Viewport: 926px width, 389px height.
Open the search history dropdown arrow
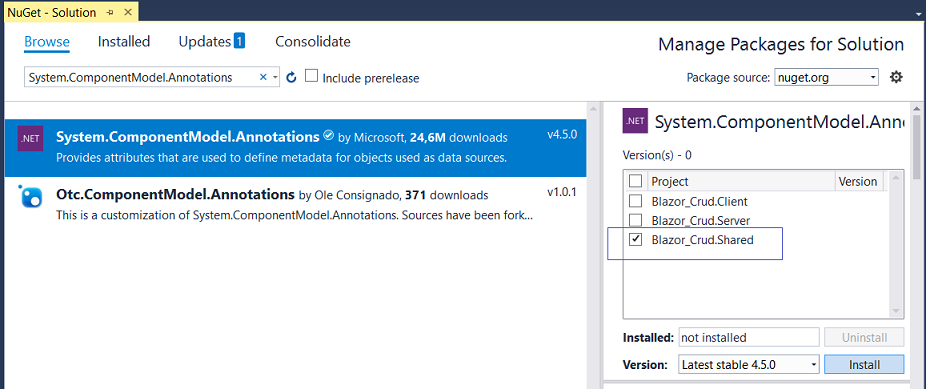pos(275,77)
